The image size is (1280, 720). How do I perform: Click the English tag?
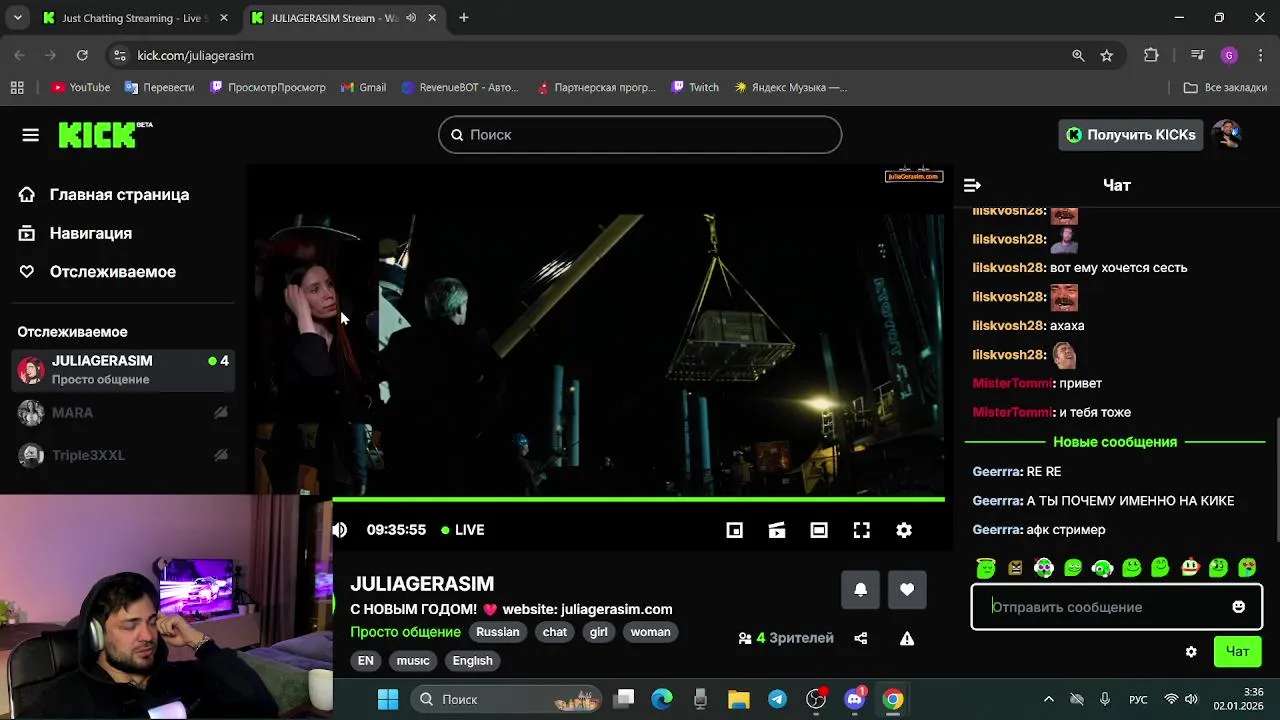pyautogui.click(x=473, y=661)
